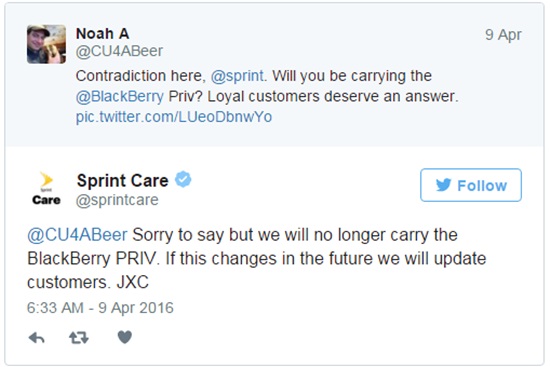Open pic.twitter.com/LUeoDbnwYo image link
The width and height of the screenshot is (550, 367).
point(174,117)
